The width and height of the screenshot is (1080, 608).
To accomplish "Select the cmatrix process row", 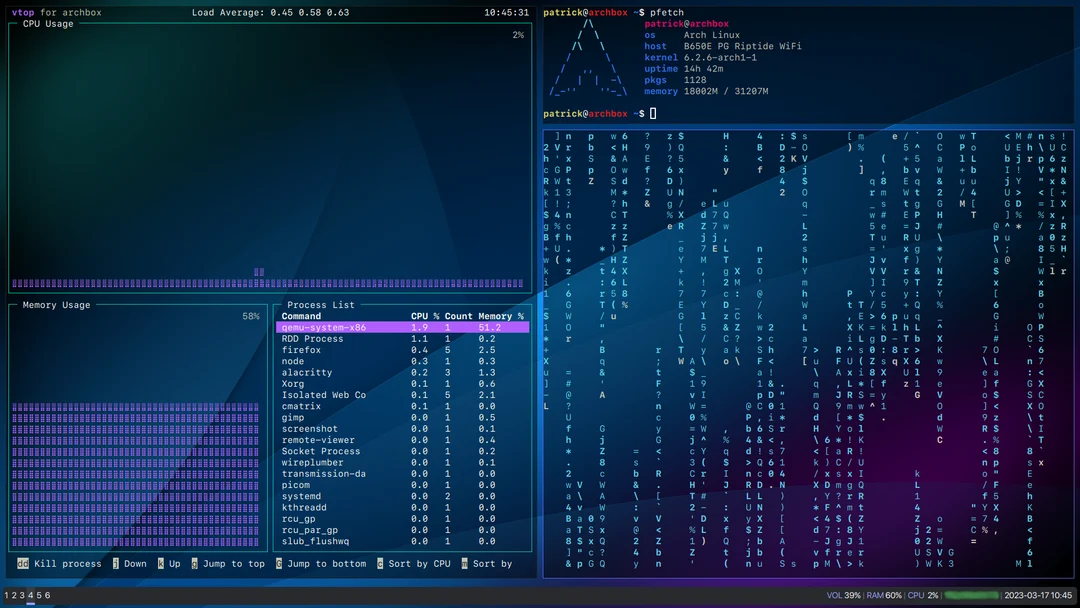I will [302, 407].
